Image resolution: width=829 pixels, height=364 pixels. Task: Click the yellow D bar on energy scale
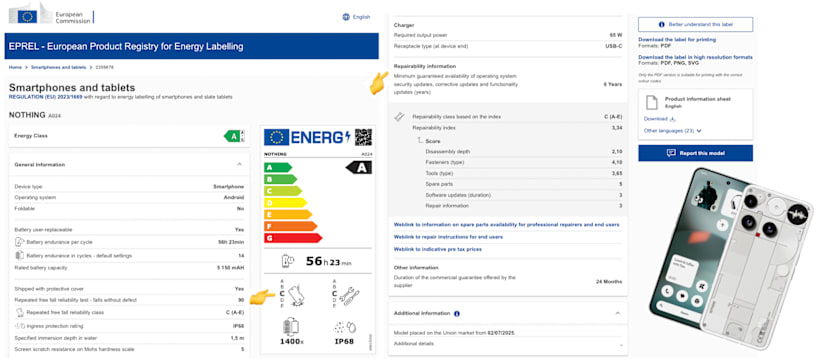(x=285, y=203)
